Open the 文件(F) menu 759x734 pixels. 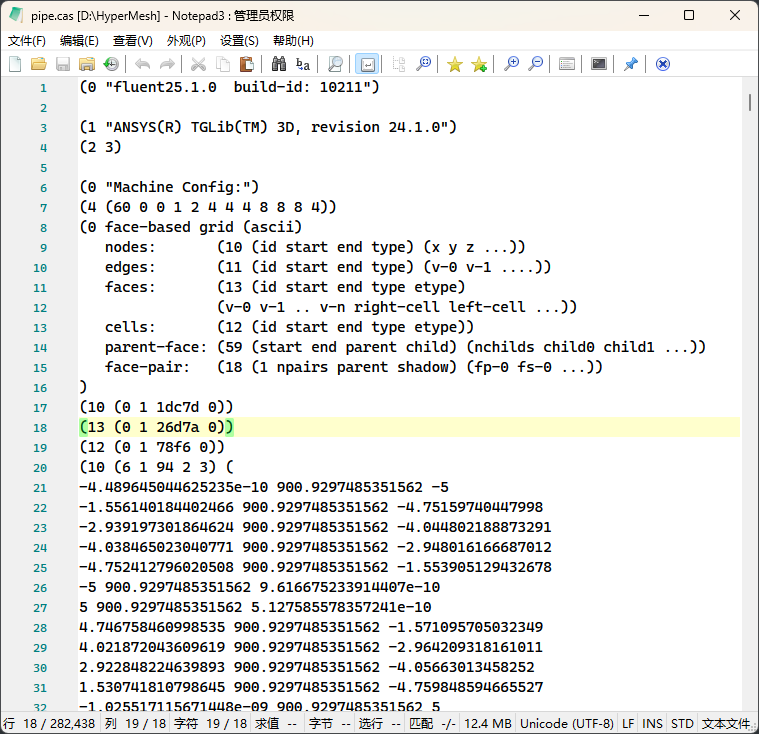27,41
